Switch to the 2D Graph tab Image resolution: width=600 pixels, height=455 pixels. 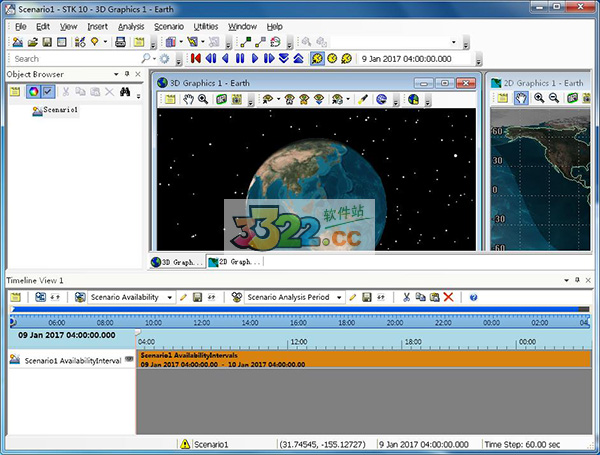pos(234,262)
